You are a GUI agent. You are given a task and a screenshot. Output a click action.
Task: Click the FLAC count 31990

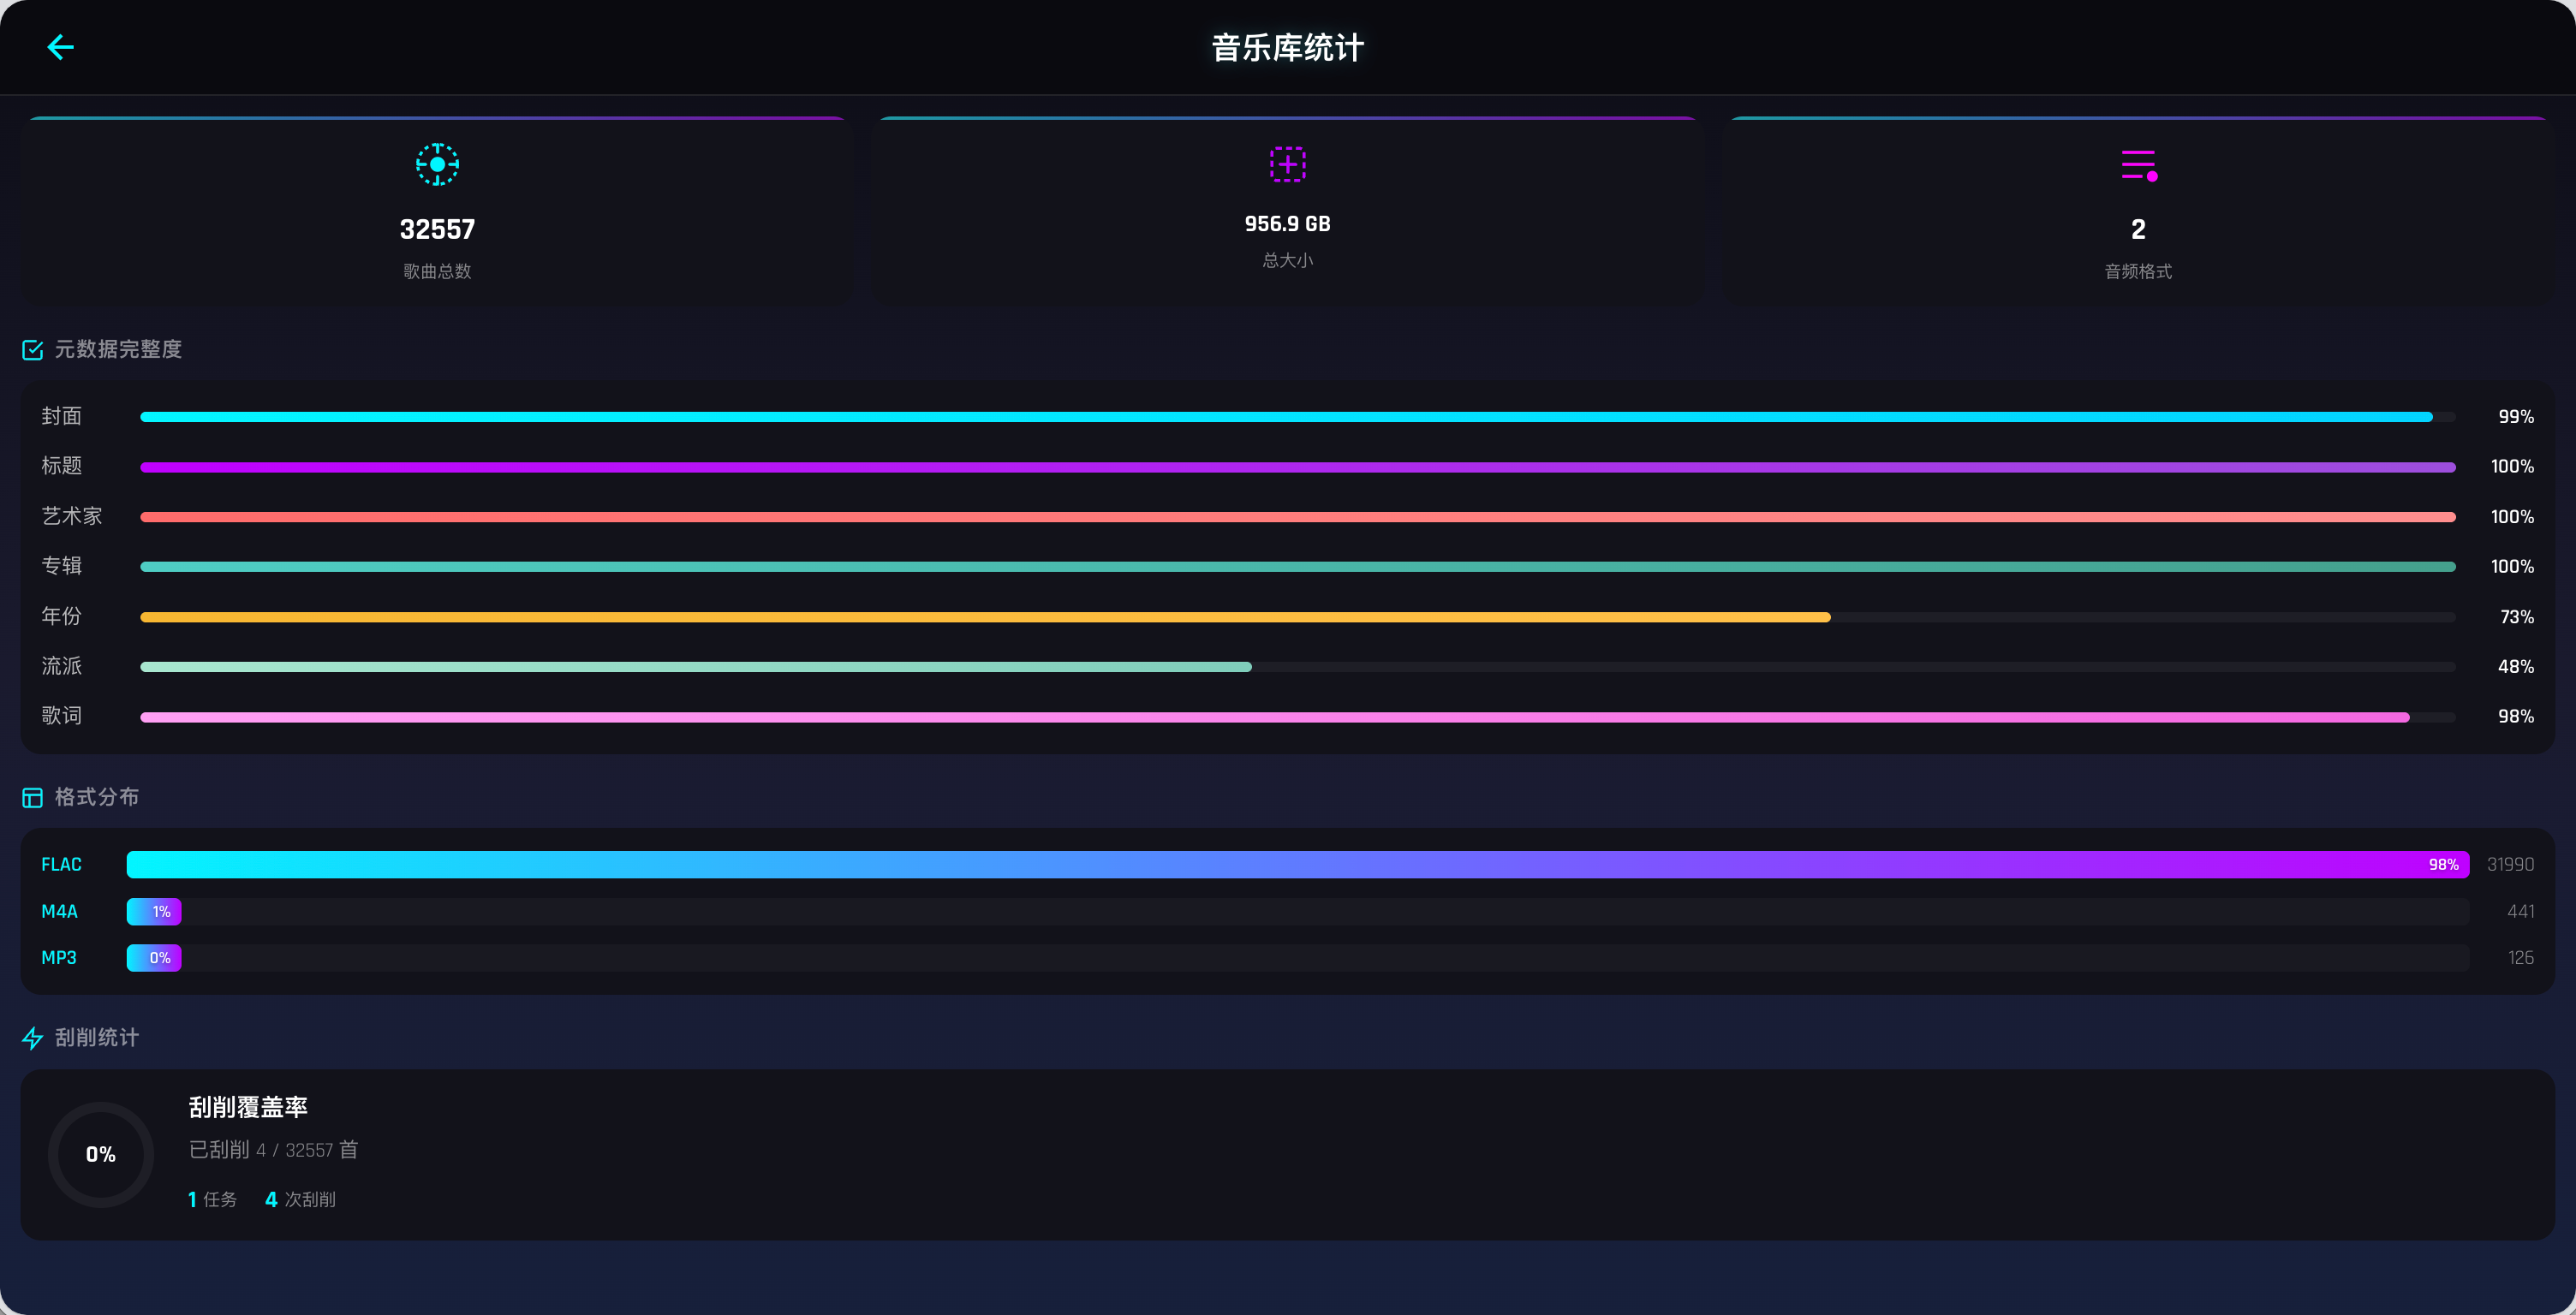coord(2510,865)
